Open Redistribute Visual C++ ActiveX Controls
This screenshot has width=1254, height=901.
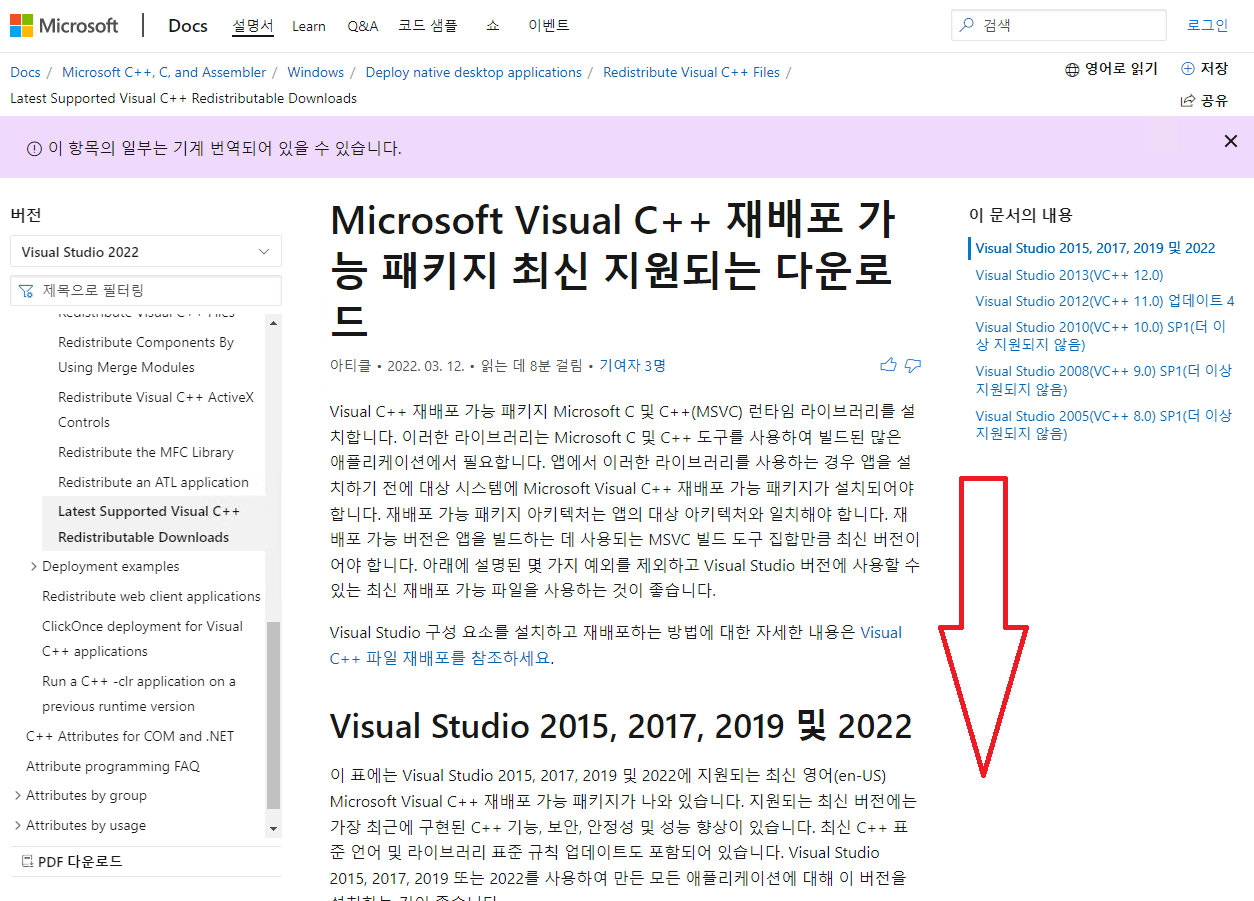click(156, 410)
